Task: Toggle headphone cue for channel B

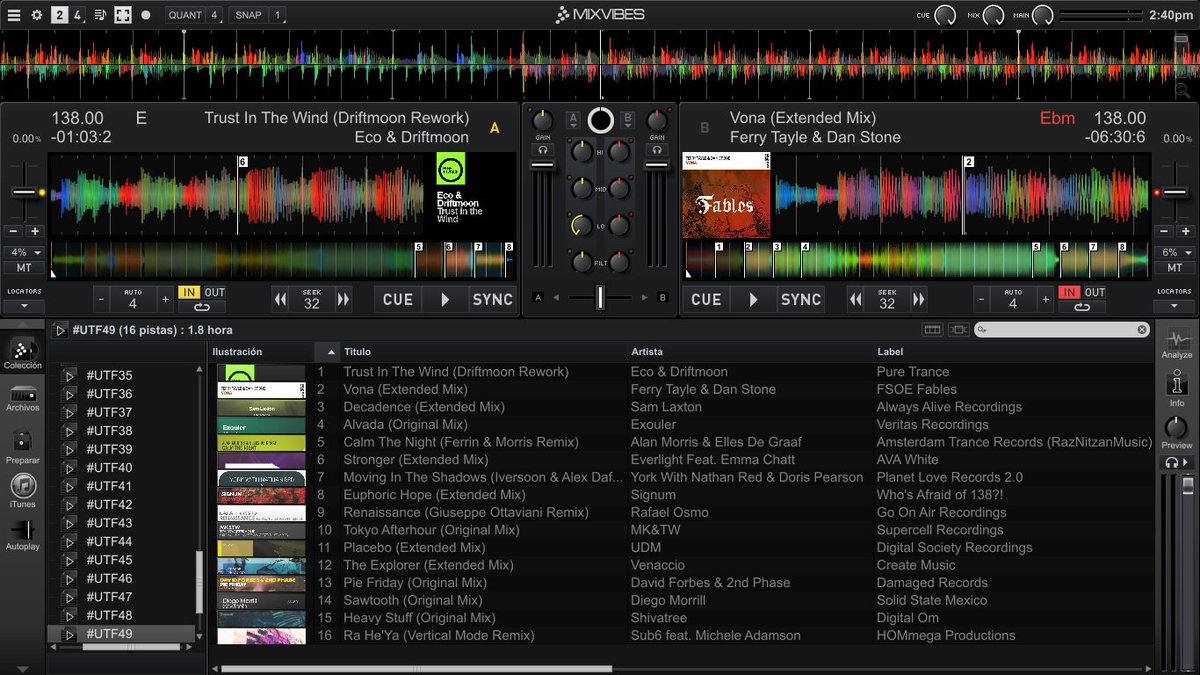Action: click(657, 150)
